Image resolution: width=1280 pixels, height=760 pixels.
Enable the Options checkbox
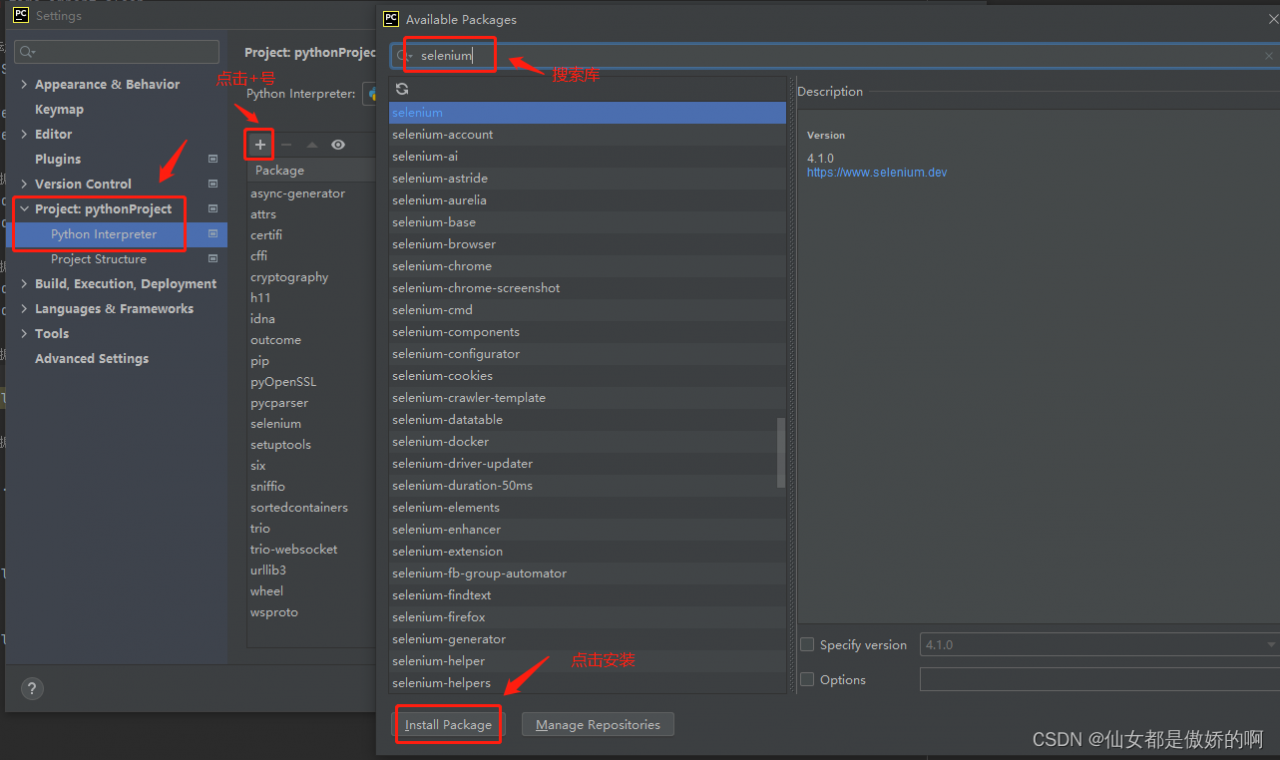coord(807,680)
